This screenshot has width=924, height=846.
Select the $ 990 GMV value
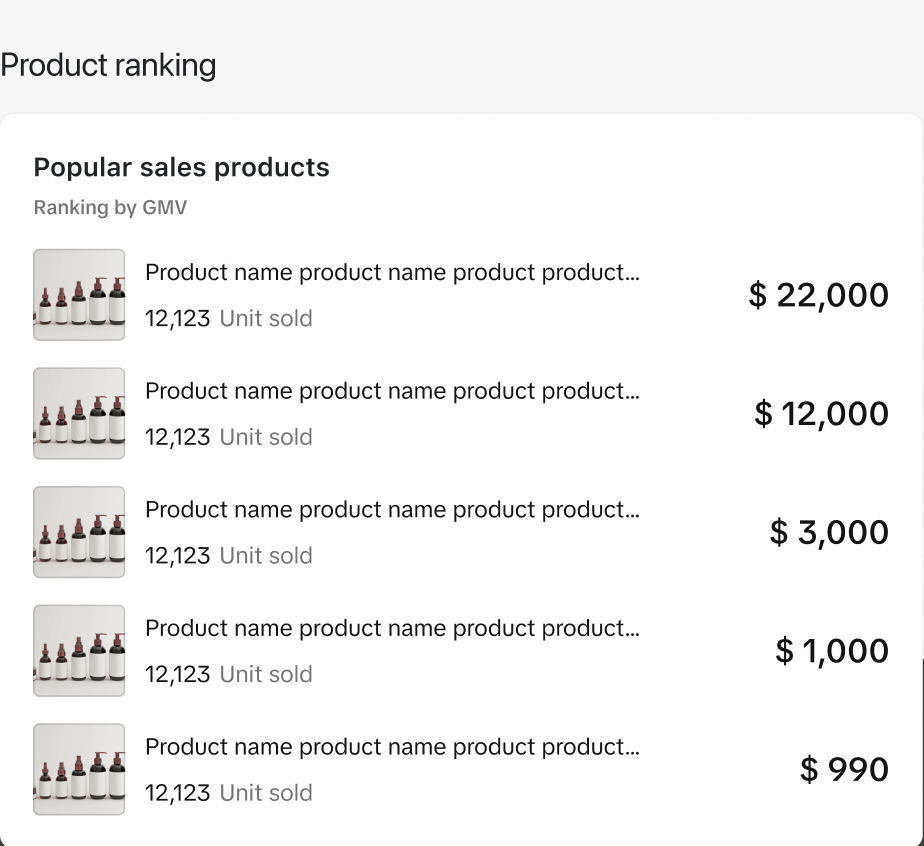coord(844,769)
